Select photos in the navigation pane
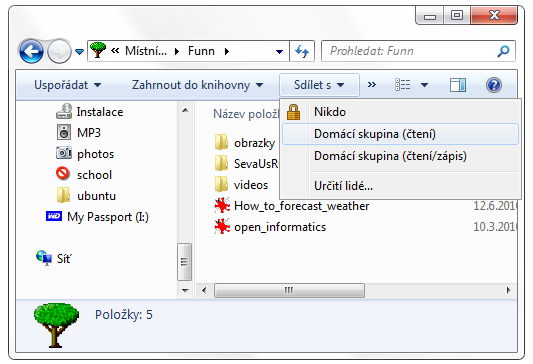The image size is (533, 364). (95, 154)
